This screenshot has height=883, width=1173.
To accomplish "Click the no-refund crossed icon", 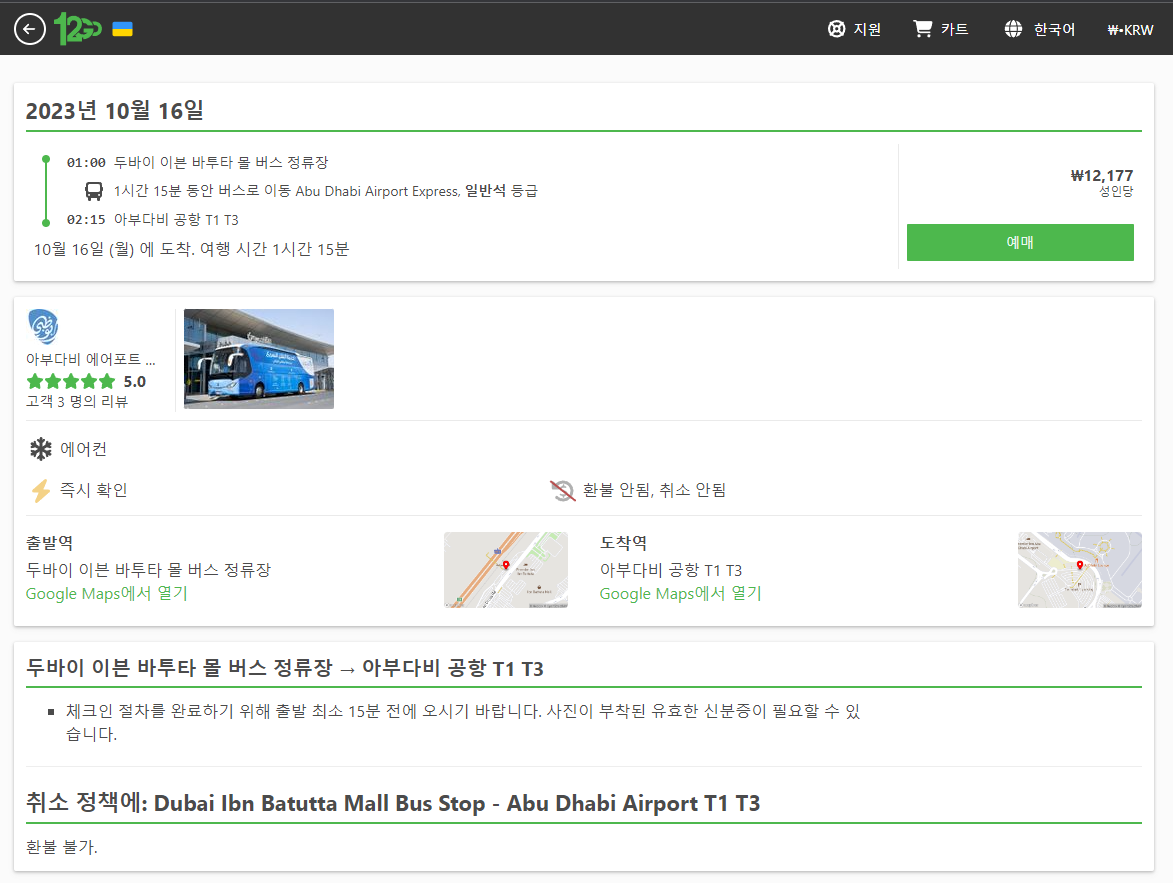I will coord(563,490).
